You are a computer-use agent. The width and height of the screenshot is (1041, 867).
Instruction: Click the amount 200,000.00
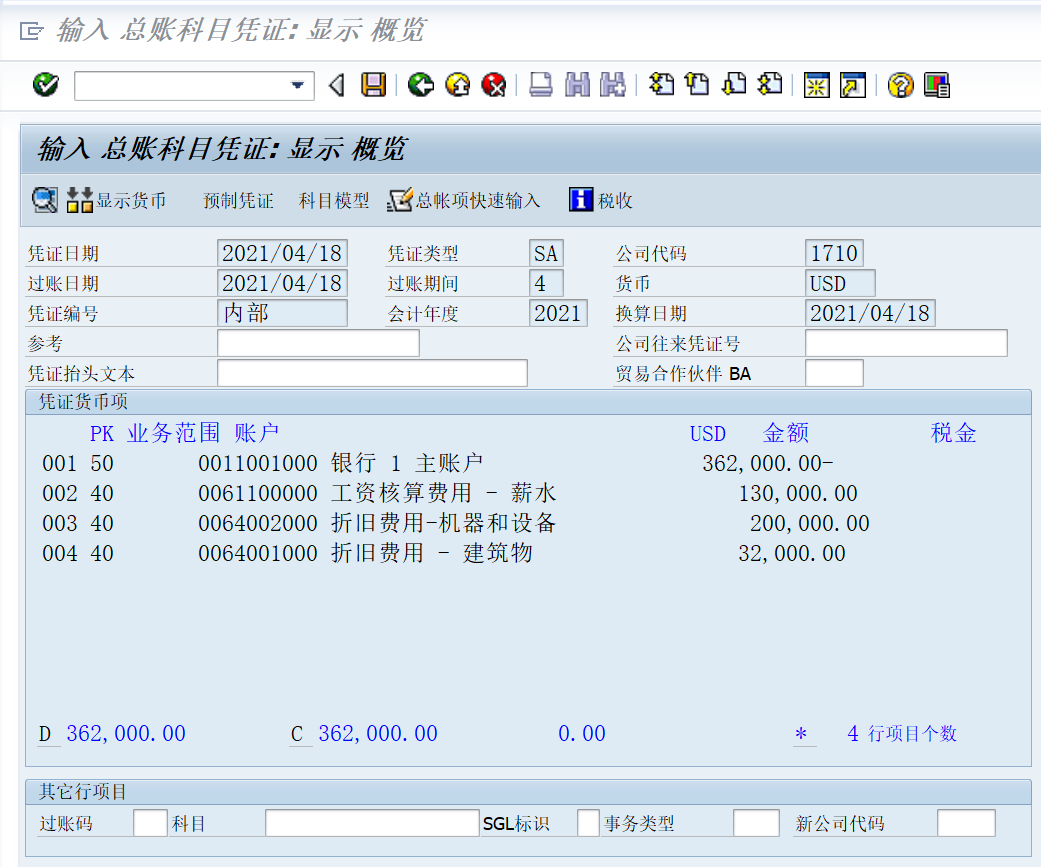pyautogui.click(x=810, y=522)
